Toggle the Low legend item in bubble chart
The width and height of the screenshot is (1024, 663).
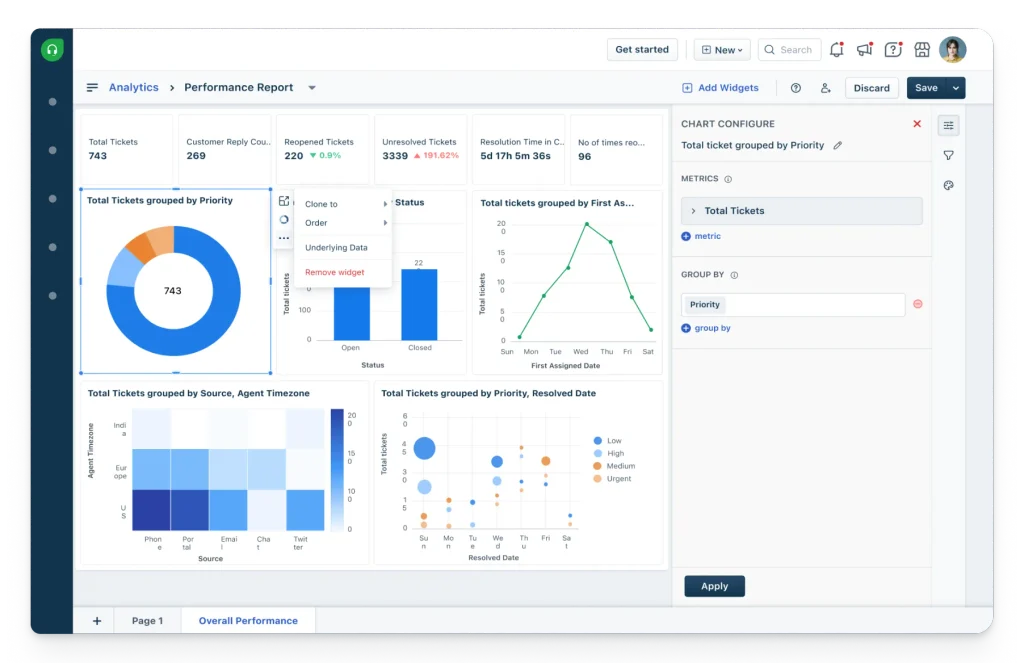[607, 441]
